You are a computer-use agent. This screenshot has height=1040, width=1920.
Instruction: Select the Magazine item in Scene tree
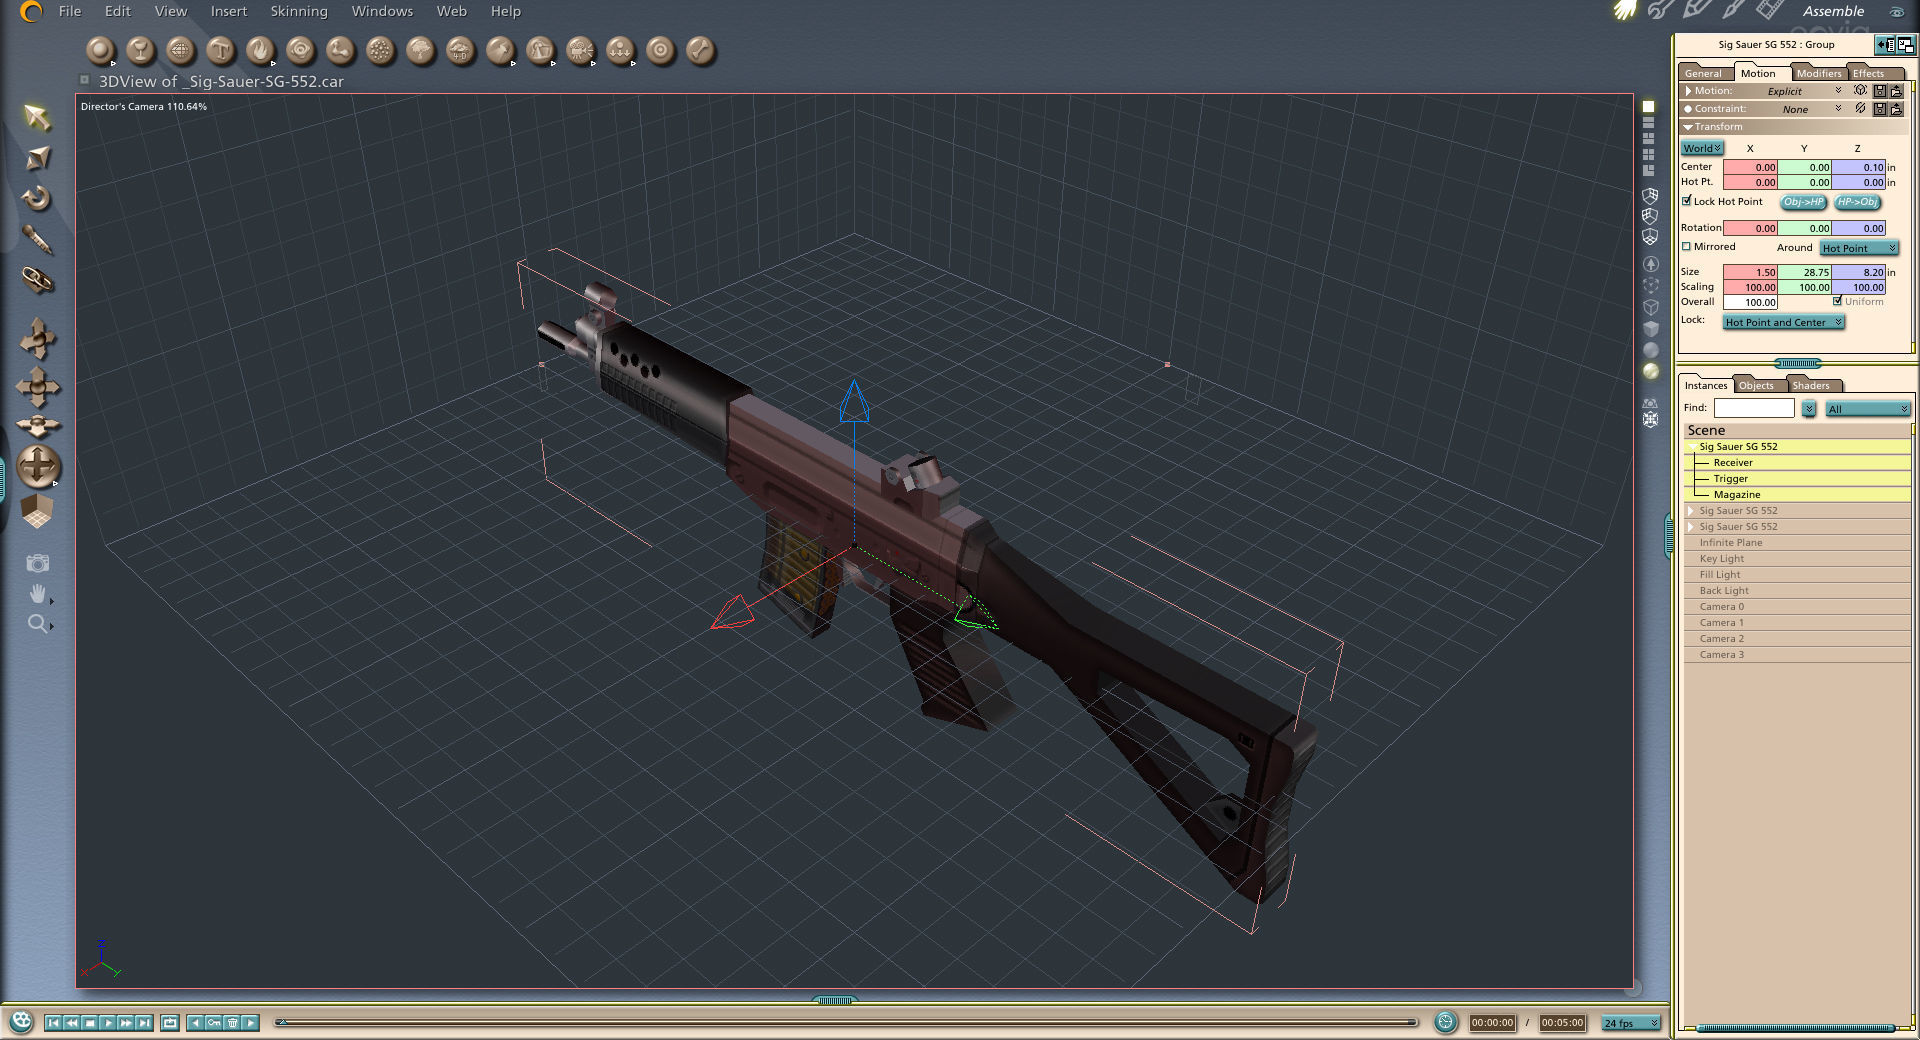1737,494
